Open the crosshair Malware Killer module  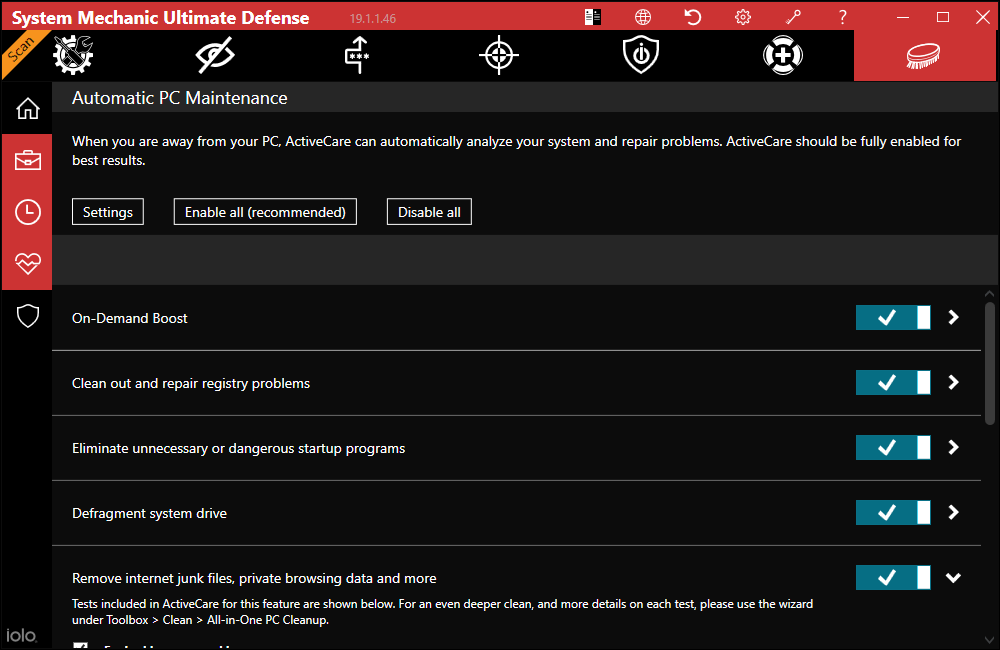point(499,55)
